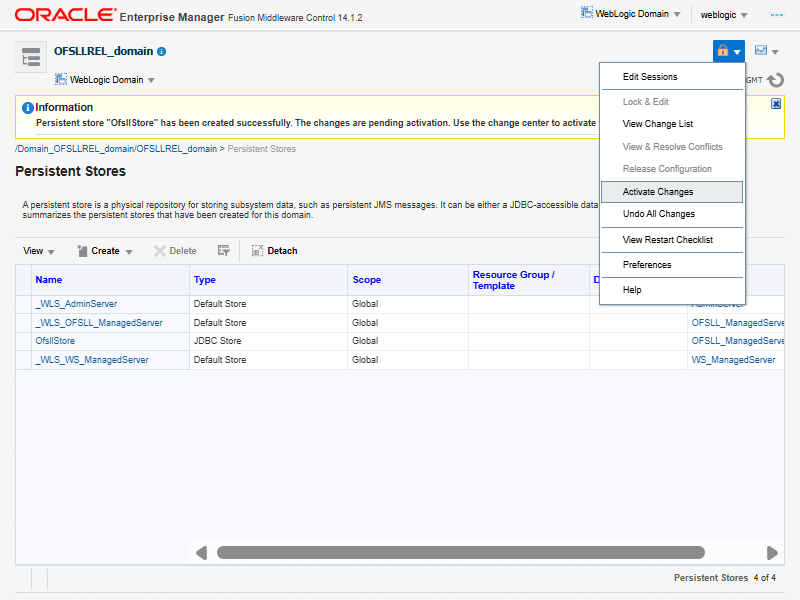Click the _WLS_AdminServer store link
The image size is (800, 600).
click(76, 304)
